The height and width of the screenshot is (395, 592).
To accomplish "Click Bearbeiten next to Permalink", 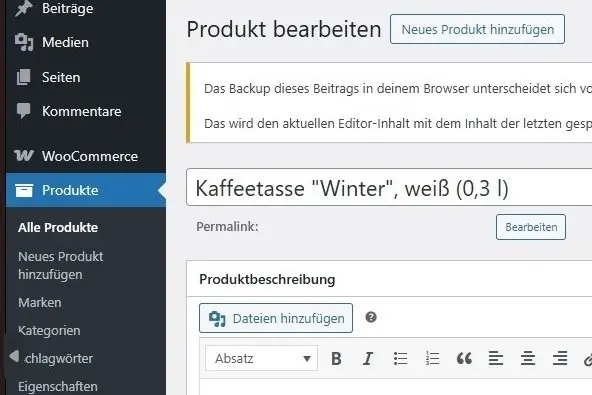I will [531, 227].
